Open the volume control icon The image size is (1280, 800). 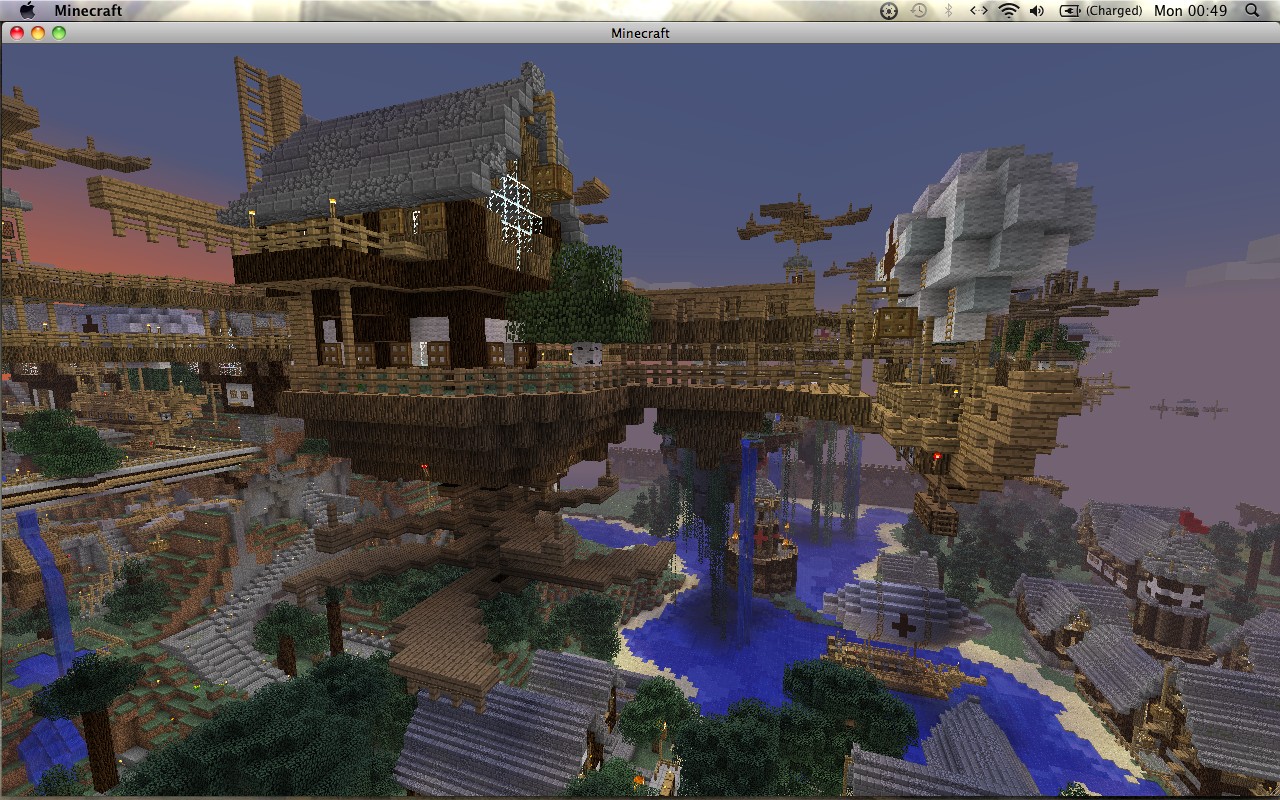pyautogui.click(x=1038, y=11)
